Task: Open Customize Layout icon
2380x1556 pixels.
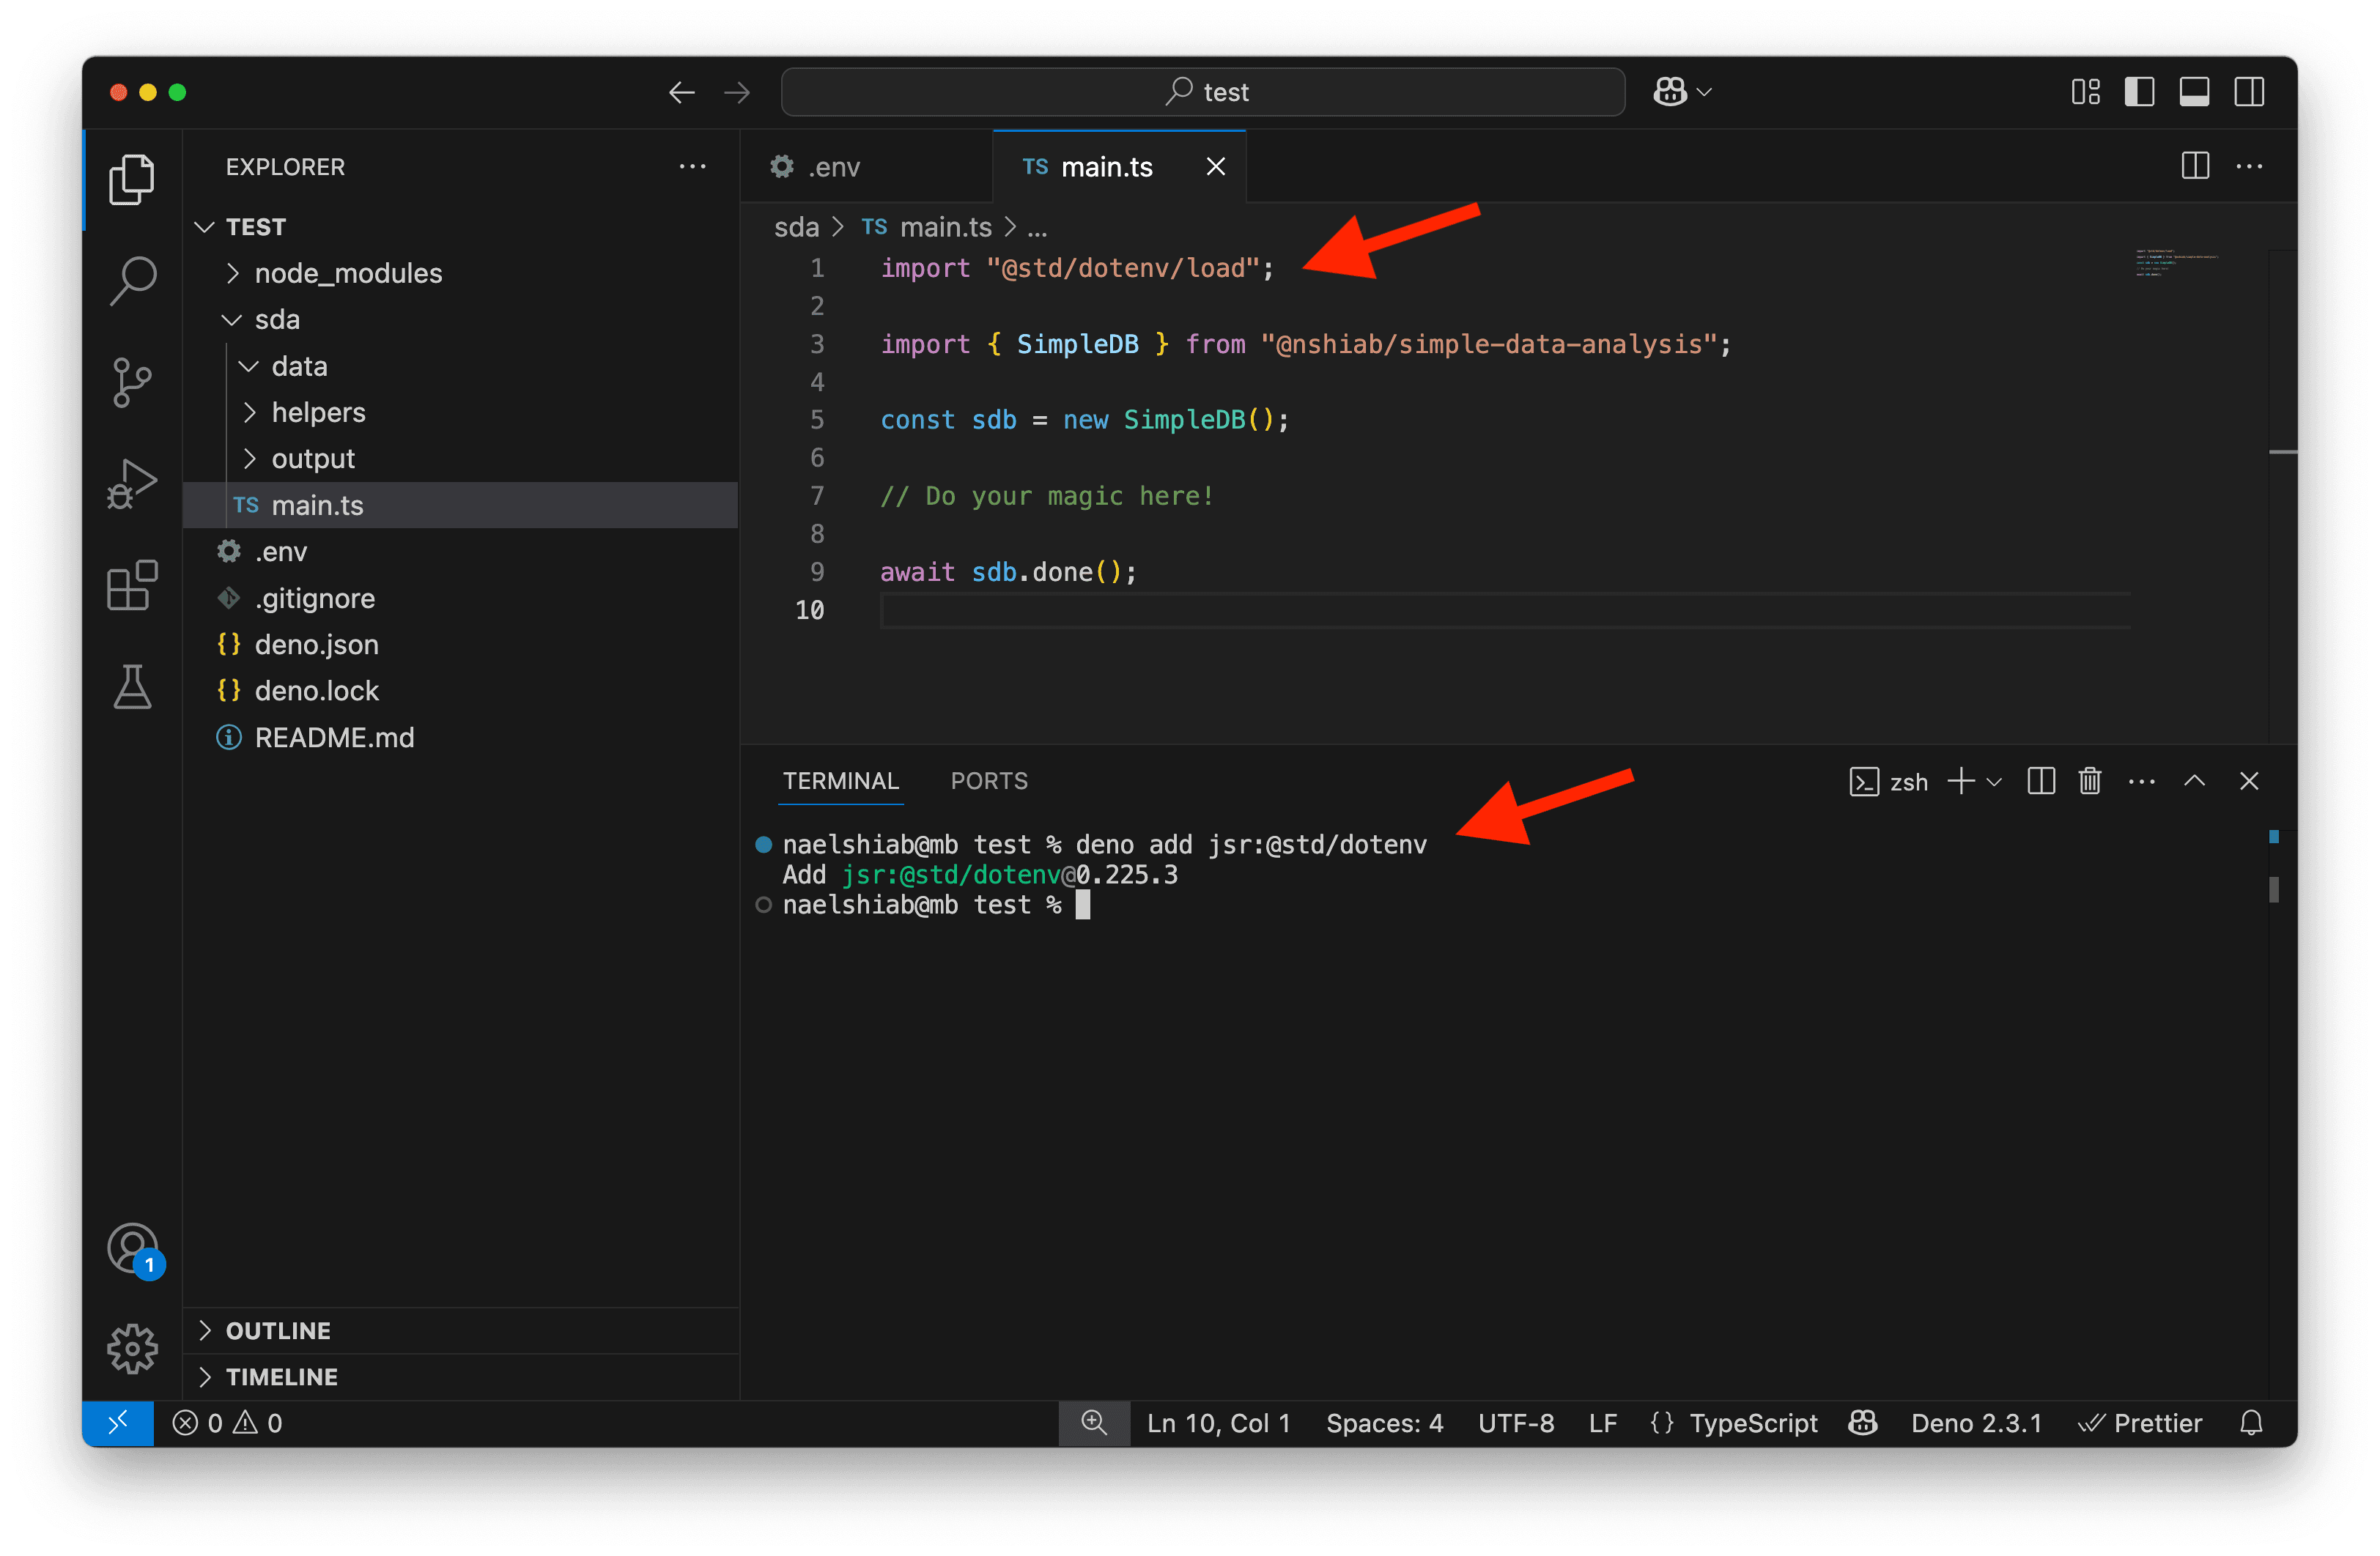Action: coord(2085,92)
